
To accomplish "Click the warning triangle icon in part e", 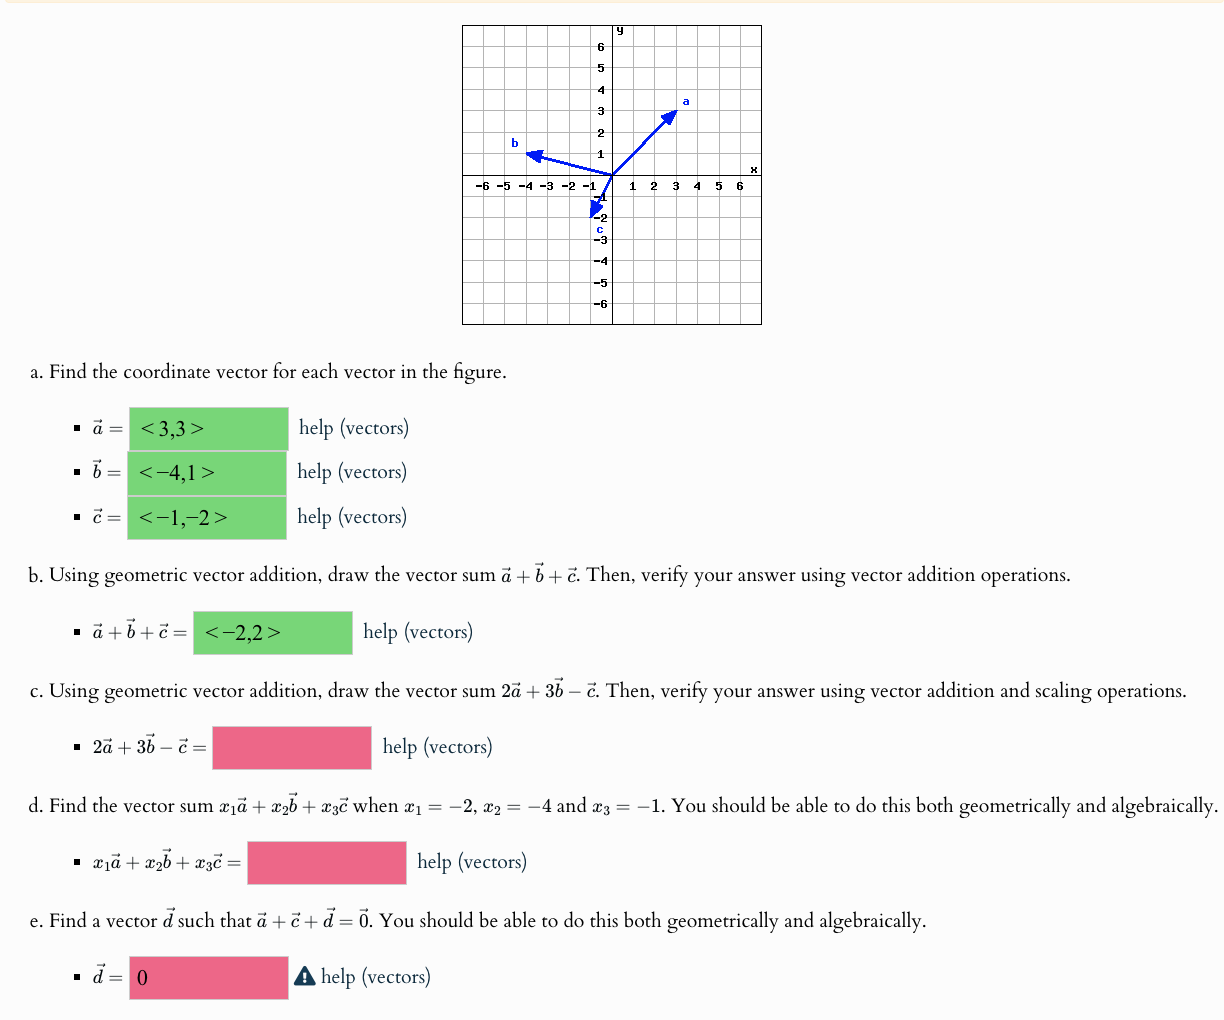I will [x=305, y=976].
